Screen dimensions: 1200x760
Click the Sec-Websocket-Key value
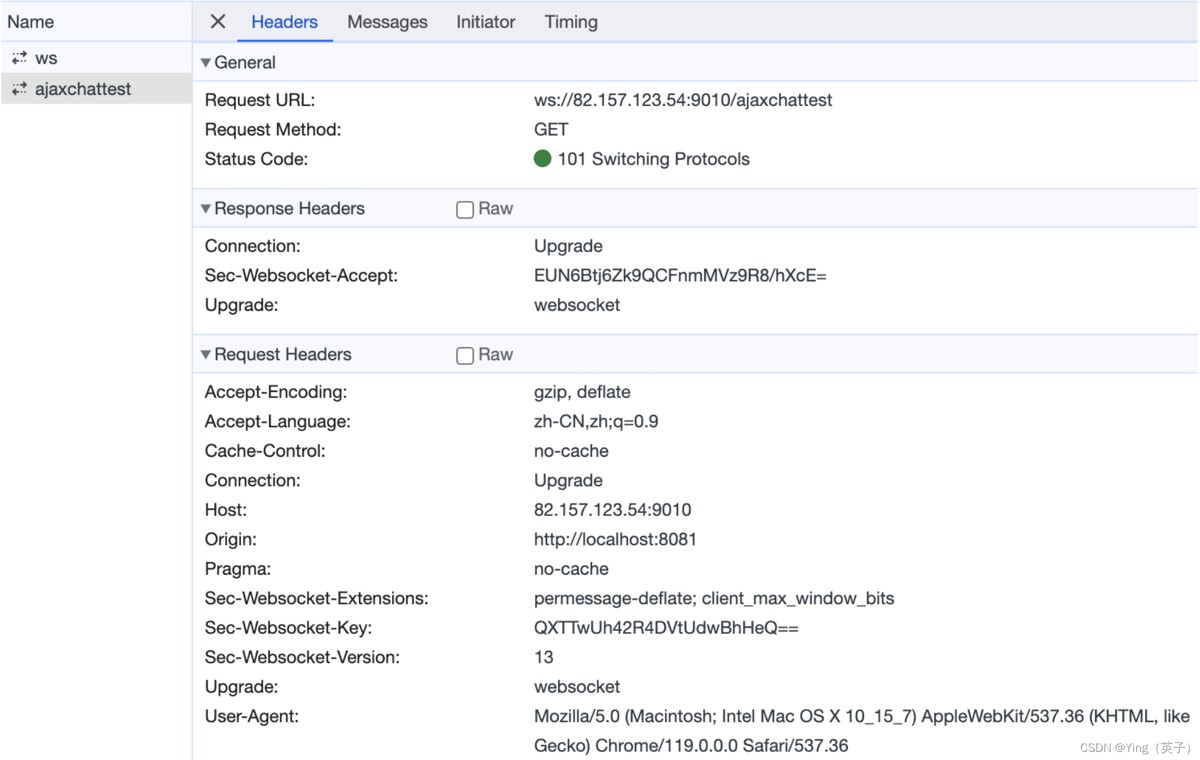(x=666, y=628)
